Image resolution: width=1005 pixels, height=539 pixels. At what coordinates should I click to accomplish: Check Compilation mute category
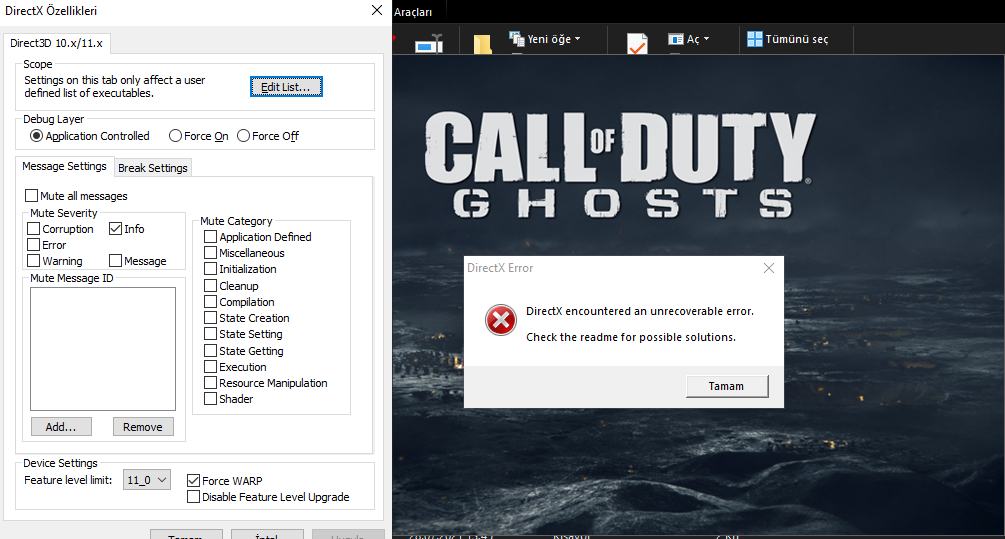(x=210, y=301)
